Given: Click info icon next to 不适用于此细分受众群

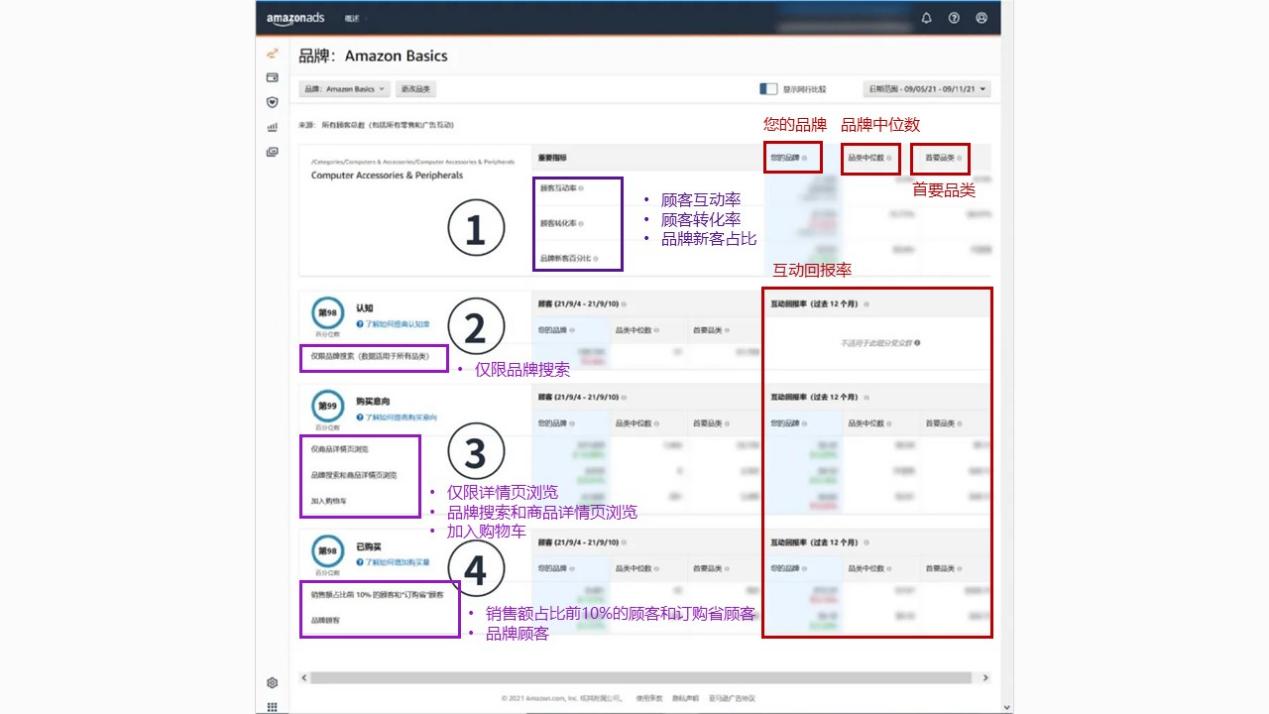Looking at the screenshot, I should (x=917, y=343).
